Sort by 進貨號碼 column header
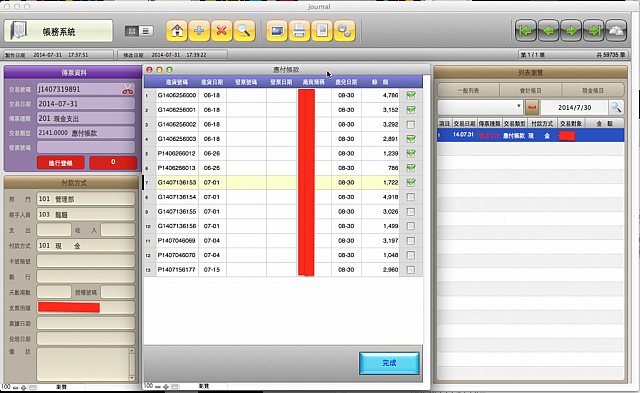 (x=177, y=82)
